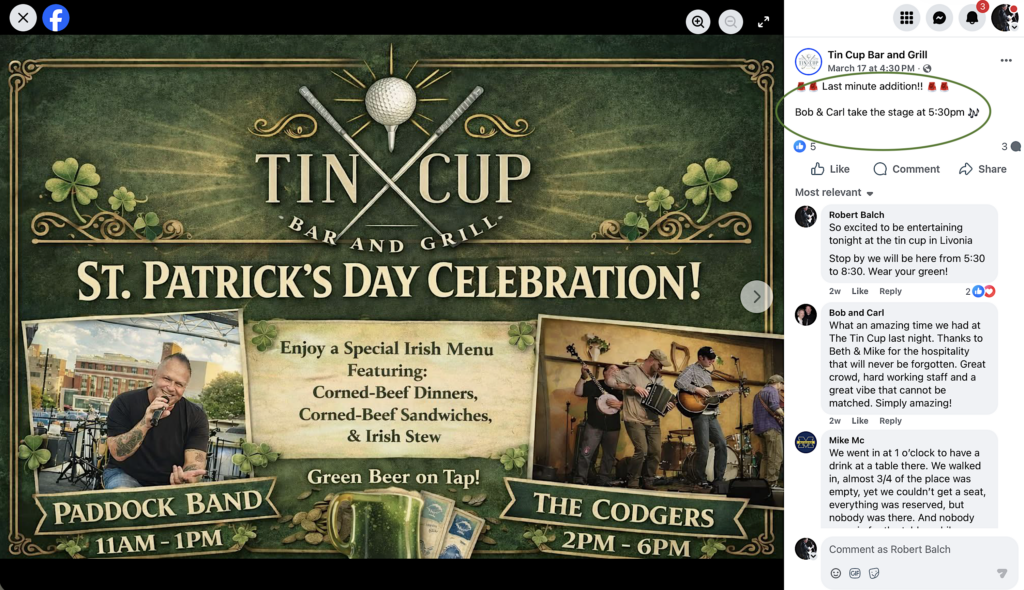Open the notifications bell
Image resolution: width=1024 pixels, height=590 pixels.
972,17
